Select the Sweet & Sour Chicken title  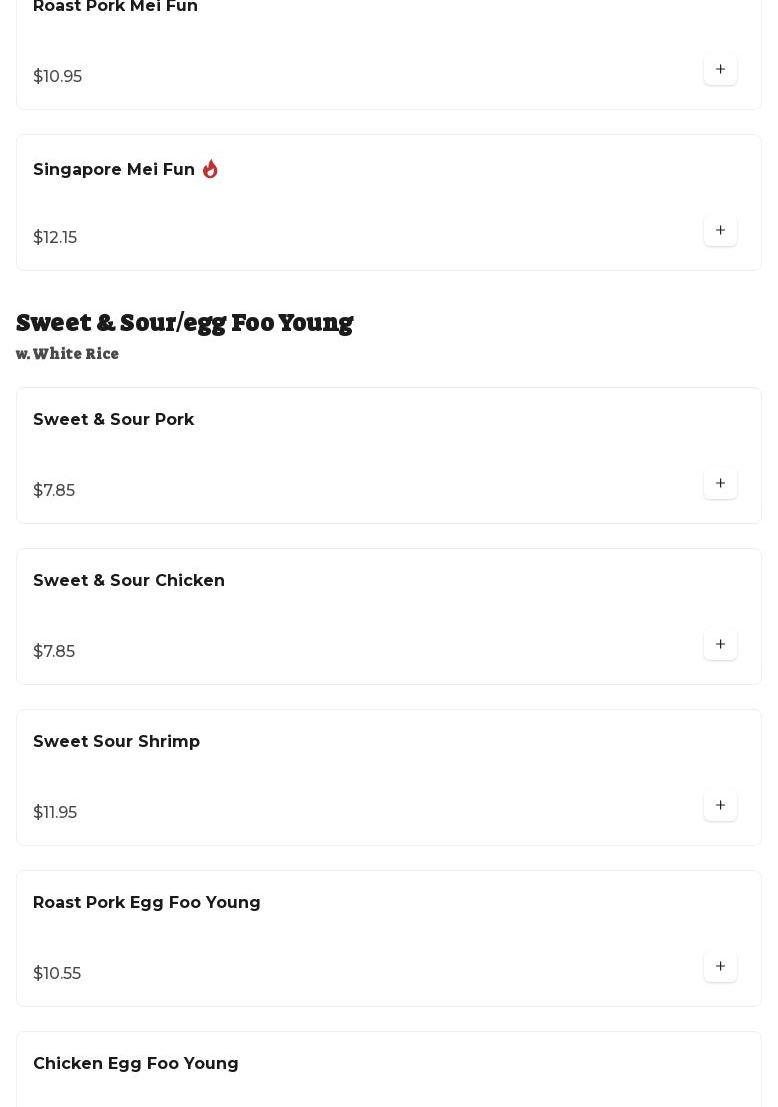[129, 580]
